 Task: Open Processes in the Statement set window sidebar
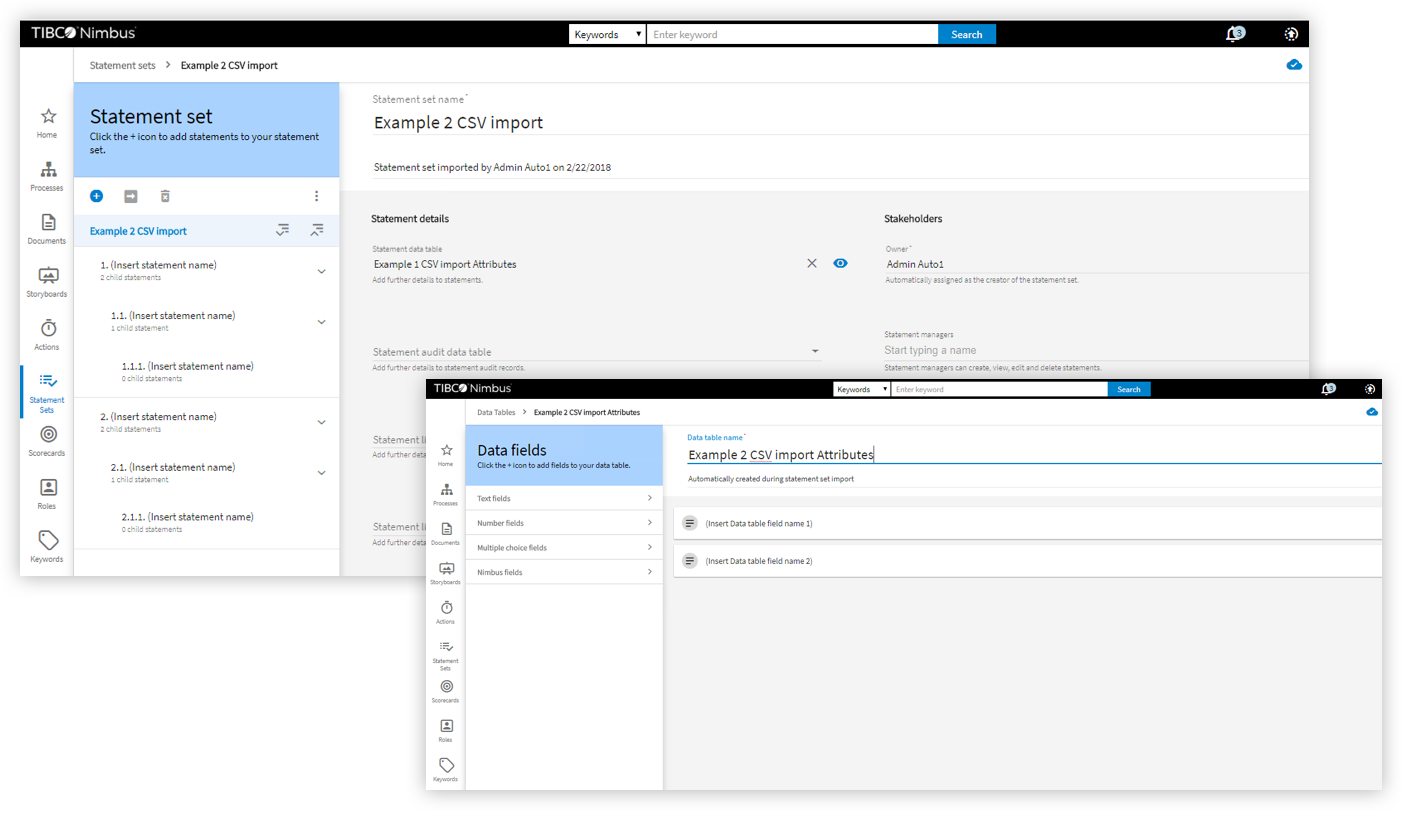(x=47, y=176)
